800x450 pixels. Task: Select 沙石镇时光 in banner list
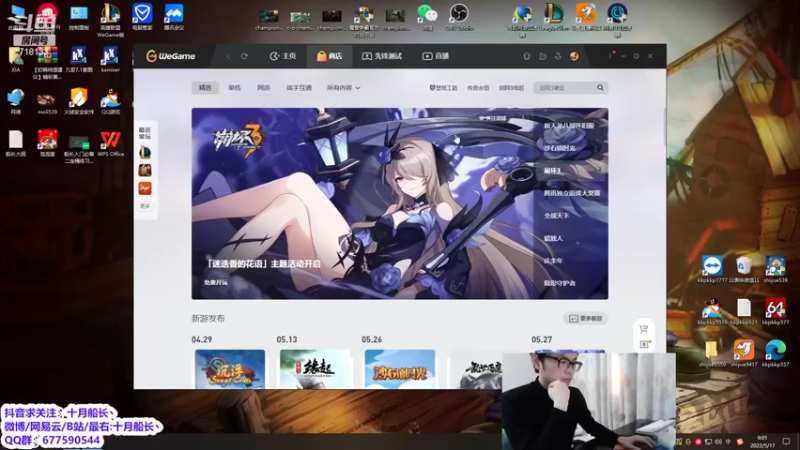[x=560, y=148]
